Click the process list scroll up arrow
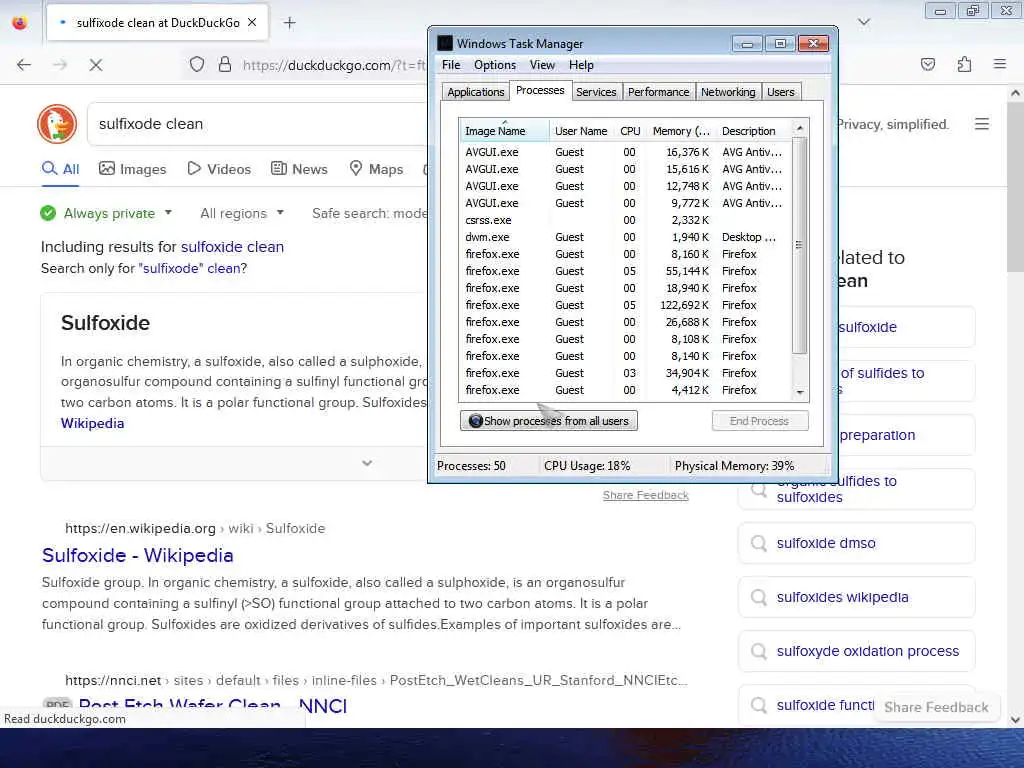This screenshot has width=1024, height=768. click(x=800, y=128)
